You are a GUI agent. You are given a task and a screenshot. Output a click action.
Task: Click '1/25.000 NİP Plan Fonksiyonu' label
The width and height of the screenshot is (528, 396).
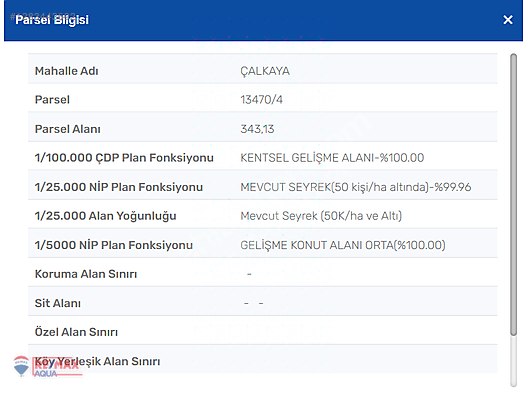[x=119, y=187]
